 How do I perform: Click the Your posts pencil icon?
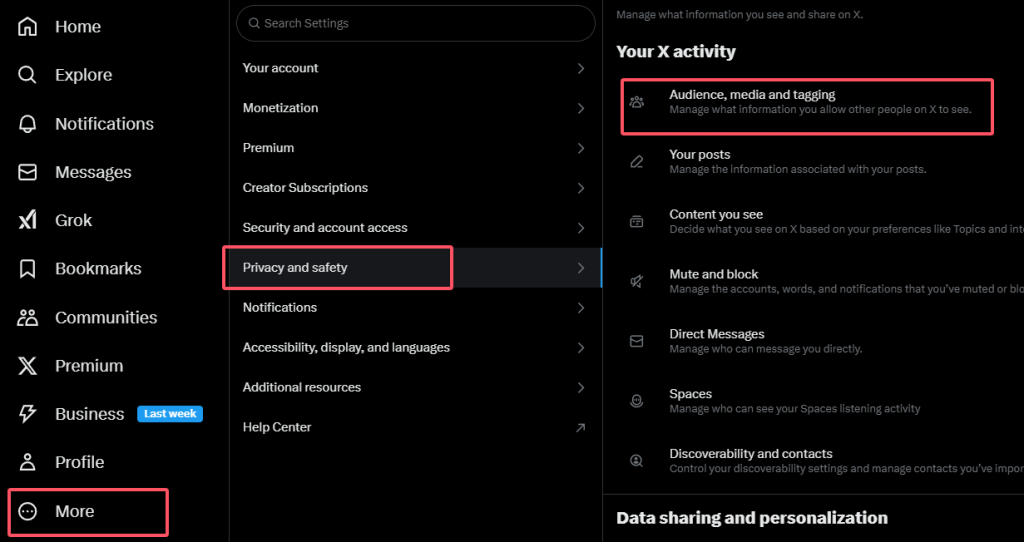637,162
